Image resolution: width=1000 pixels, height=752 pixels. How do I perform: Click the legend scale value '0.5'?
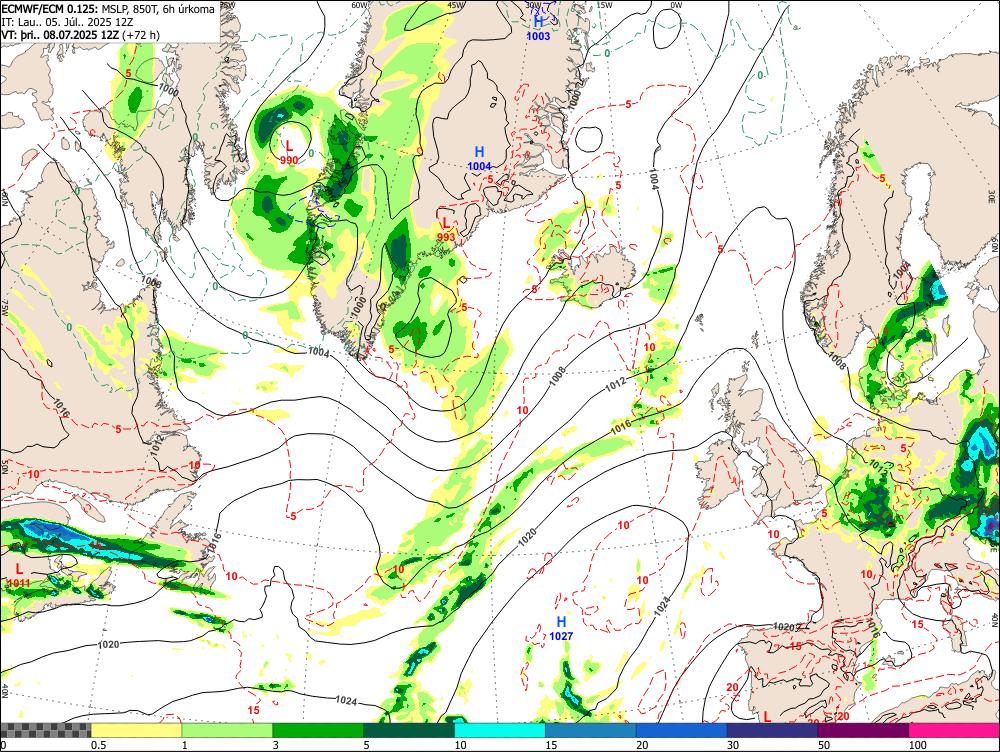98,745
